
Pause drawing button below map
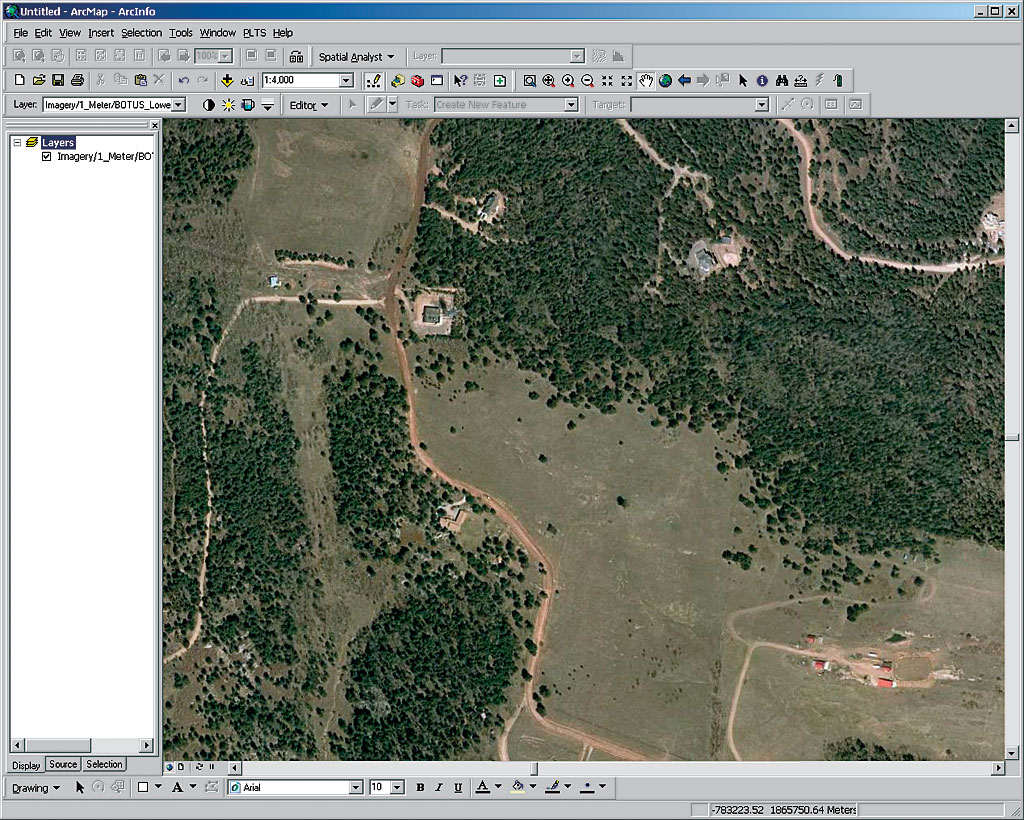[212, 767]
